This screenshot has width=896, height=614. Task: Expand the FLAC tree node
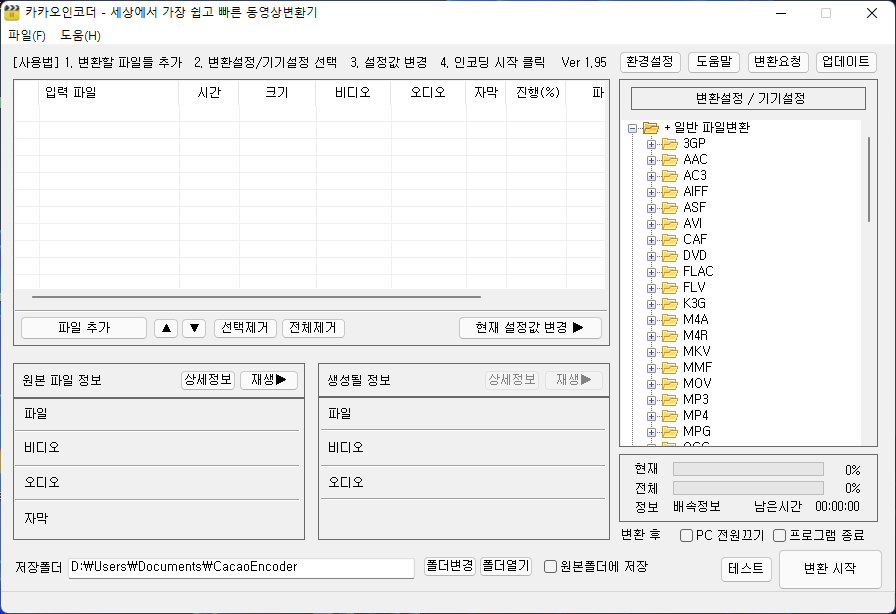(651, 272)
